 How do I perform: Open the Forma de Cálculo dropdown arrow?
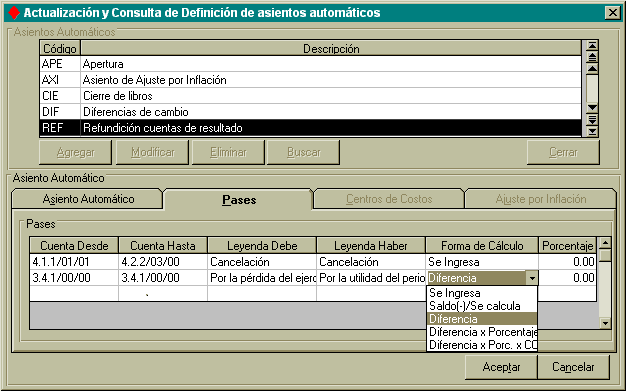pos(532,278)
